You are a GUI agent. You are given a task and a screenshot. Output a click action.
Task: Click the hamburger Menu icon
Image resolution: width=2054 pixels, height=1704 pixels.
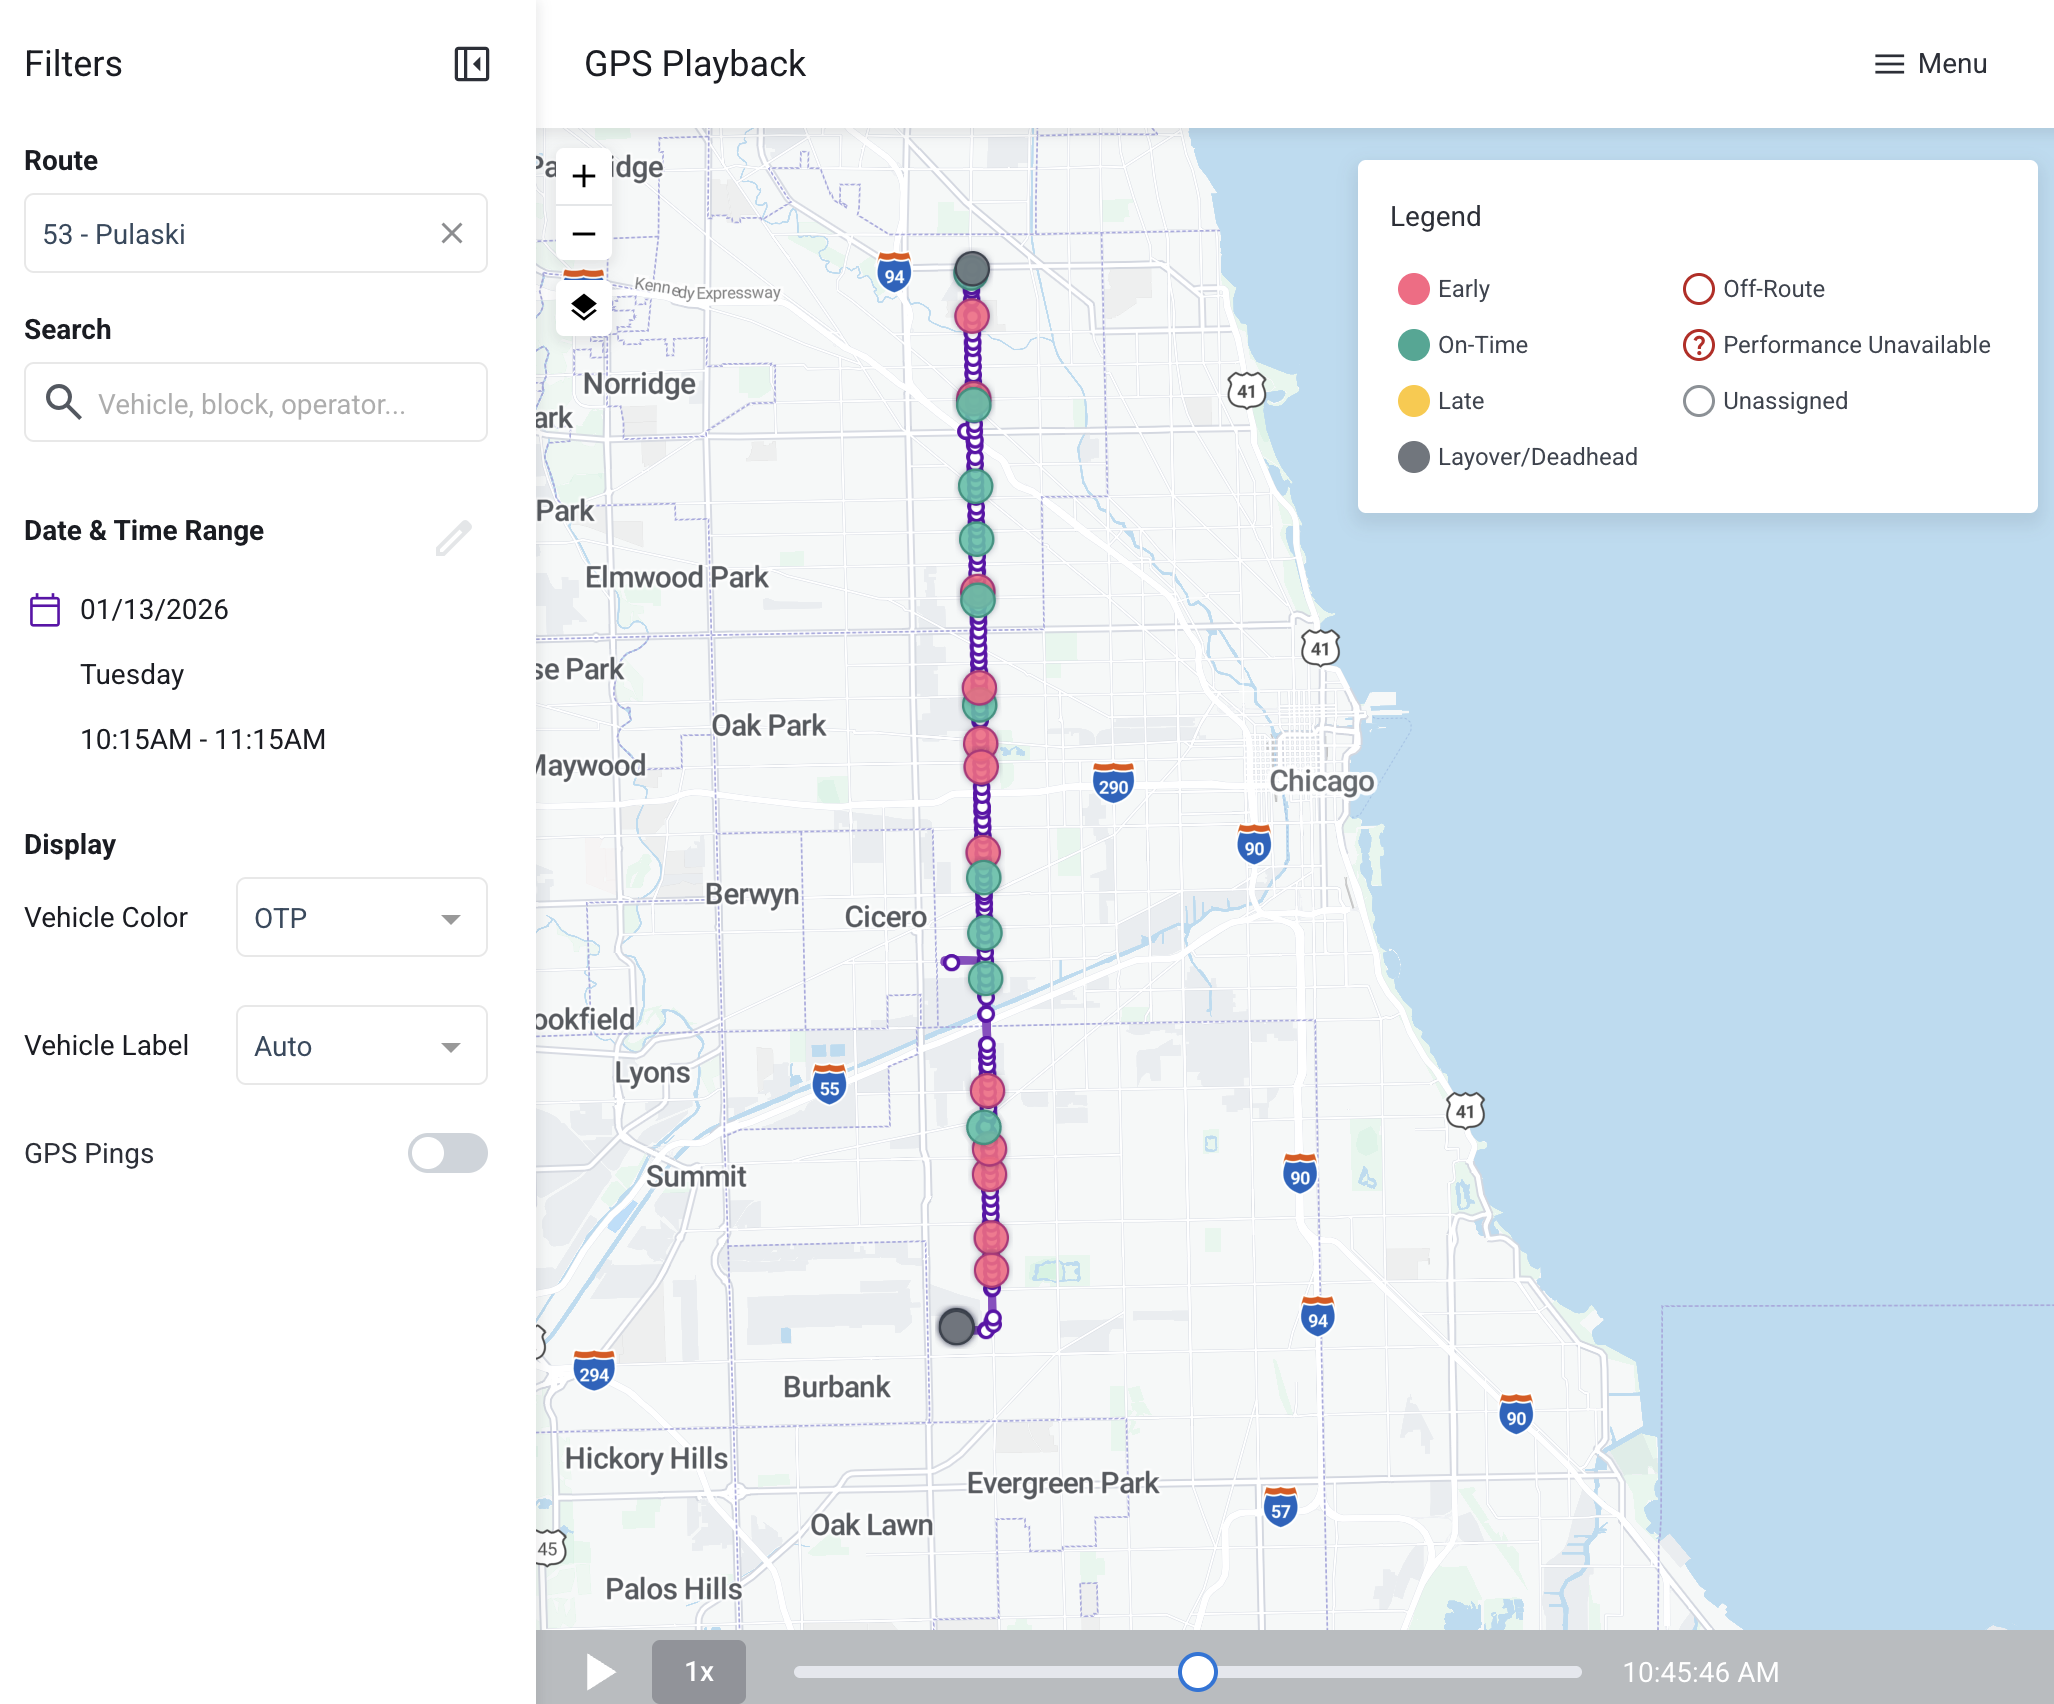point(1888,64)
